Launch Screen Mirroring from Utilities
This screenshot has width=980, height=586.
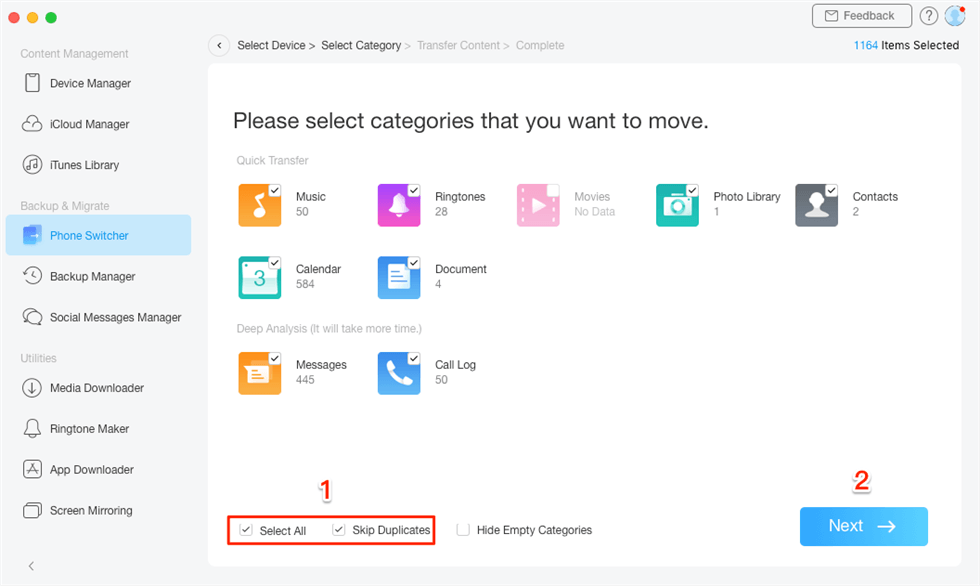click(x=90, y=510)
